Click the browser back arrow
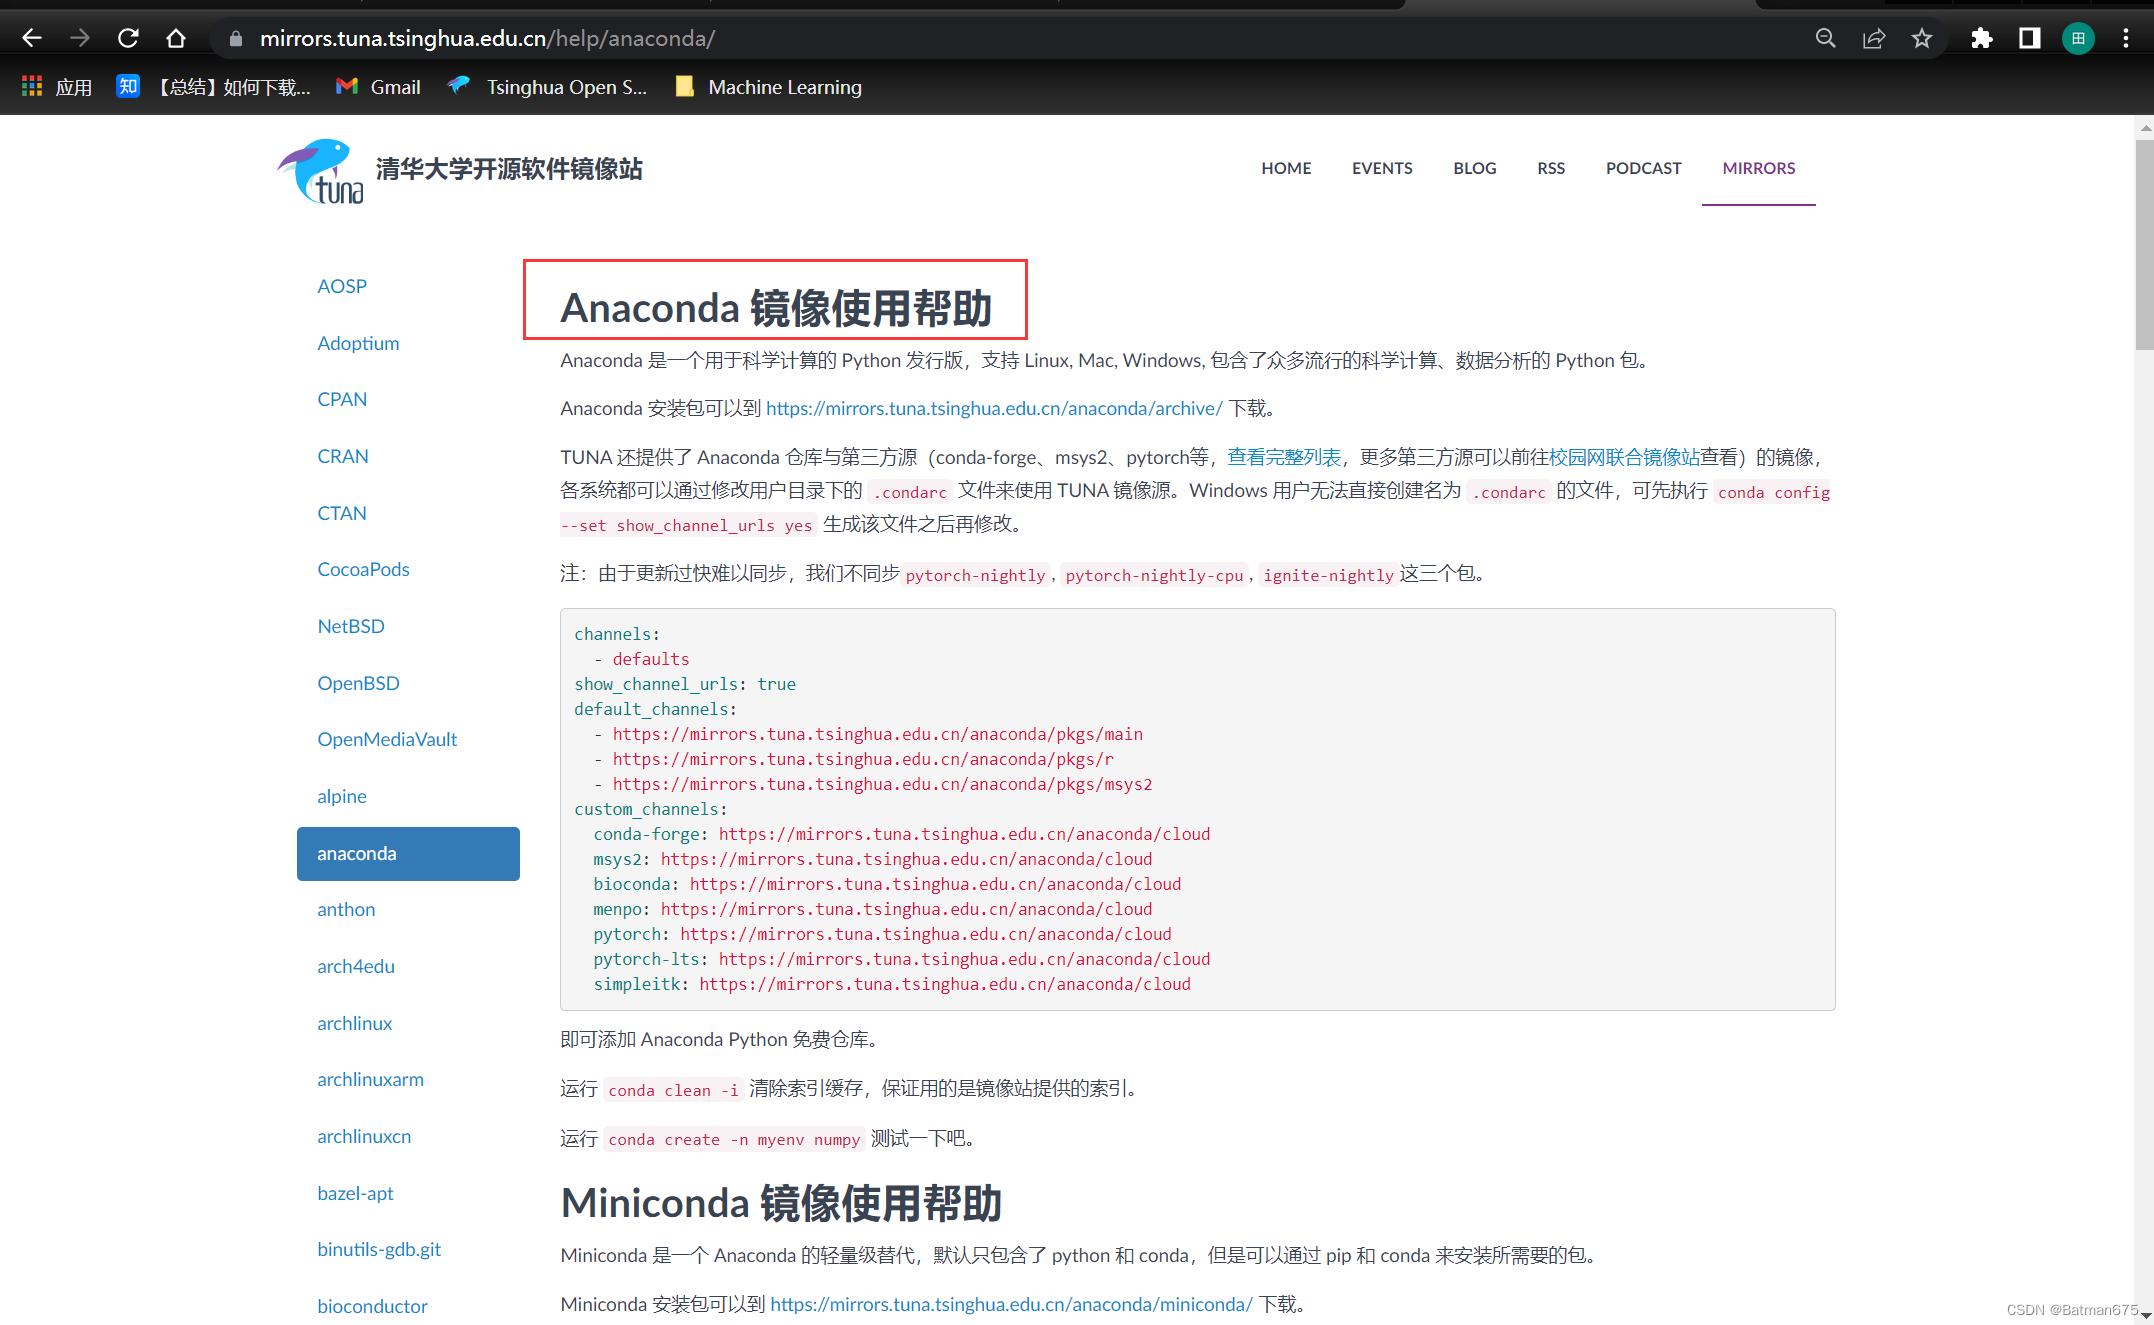2154x1325 pixels. [x=31, y=38]
